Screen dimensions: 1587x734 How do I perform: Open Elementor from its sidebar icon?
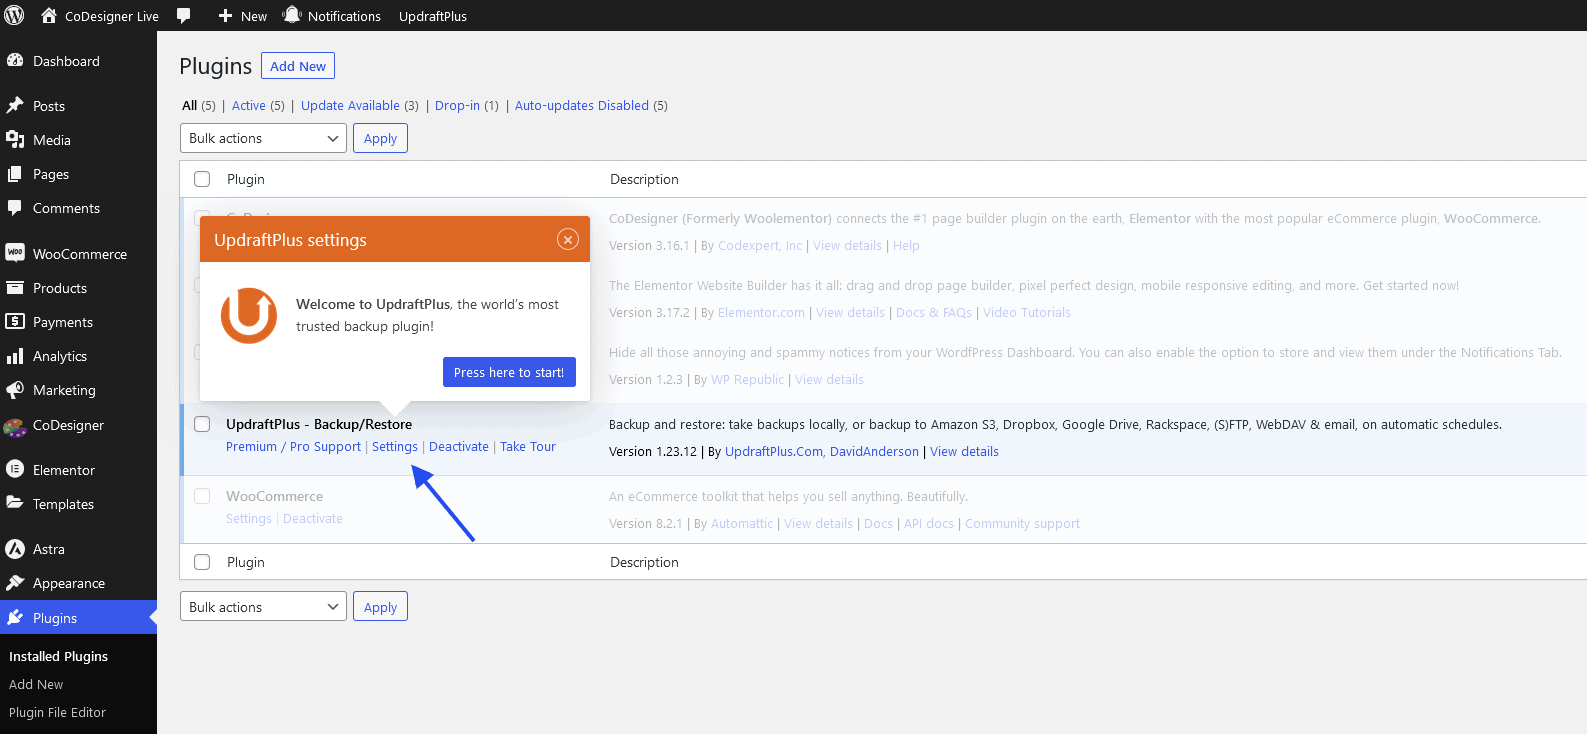[x=15, y=470]
